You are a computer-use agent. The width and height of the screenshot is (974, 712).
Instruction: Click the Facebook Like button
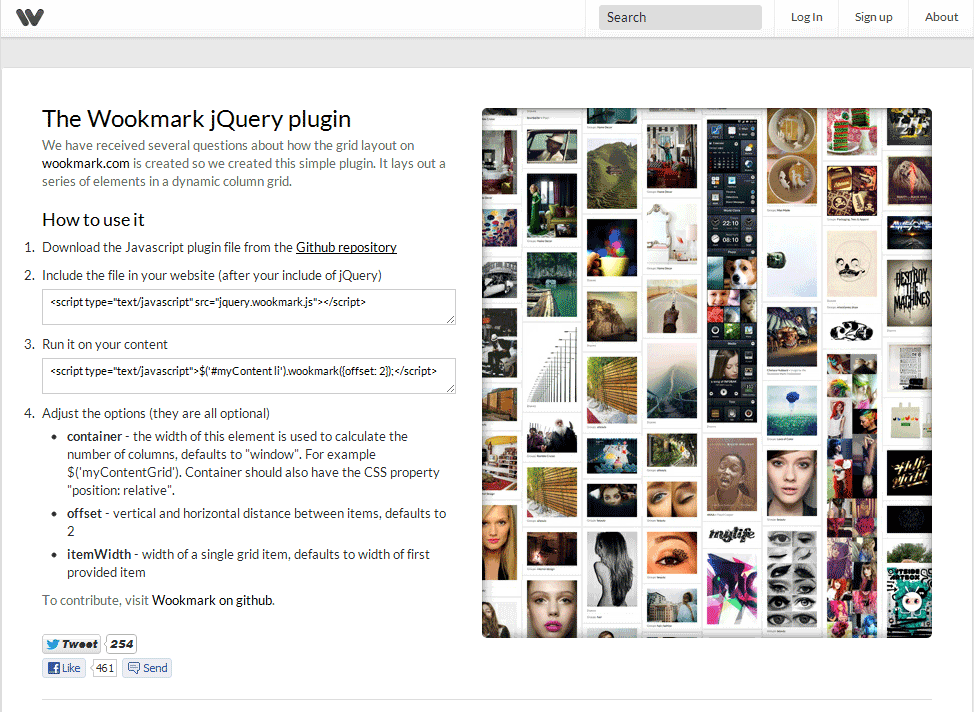(64, 668)
